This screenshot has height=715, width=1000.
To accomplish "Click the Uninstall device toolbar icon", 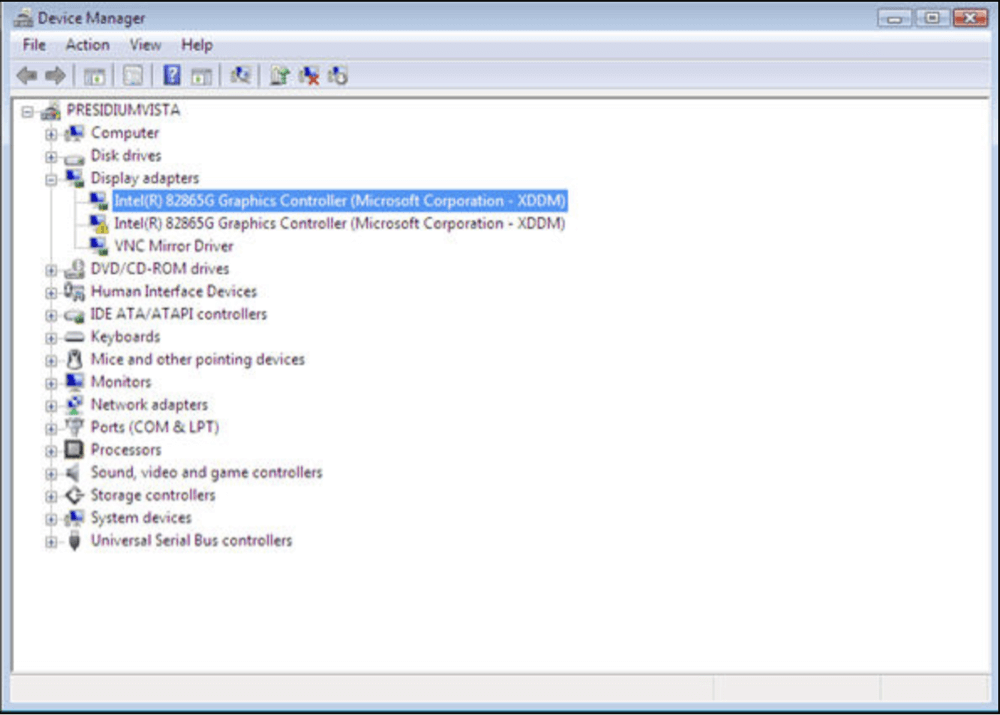I will [311, 76].
